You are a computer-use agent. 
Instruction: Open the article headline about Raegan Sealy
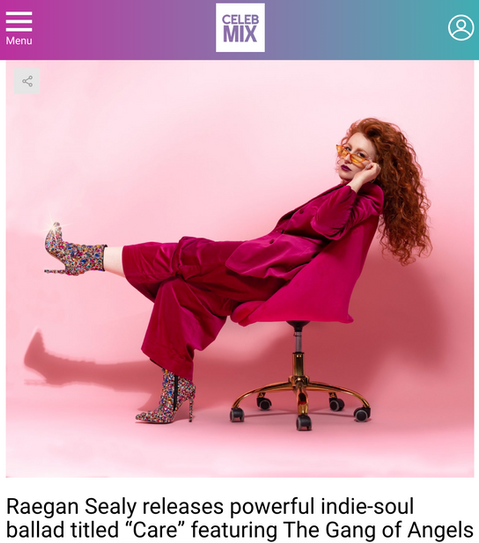click(240, 518)
